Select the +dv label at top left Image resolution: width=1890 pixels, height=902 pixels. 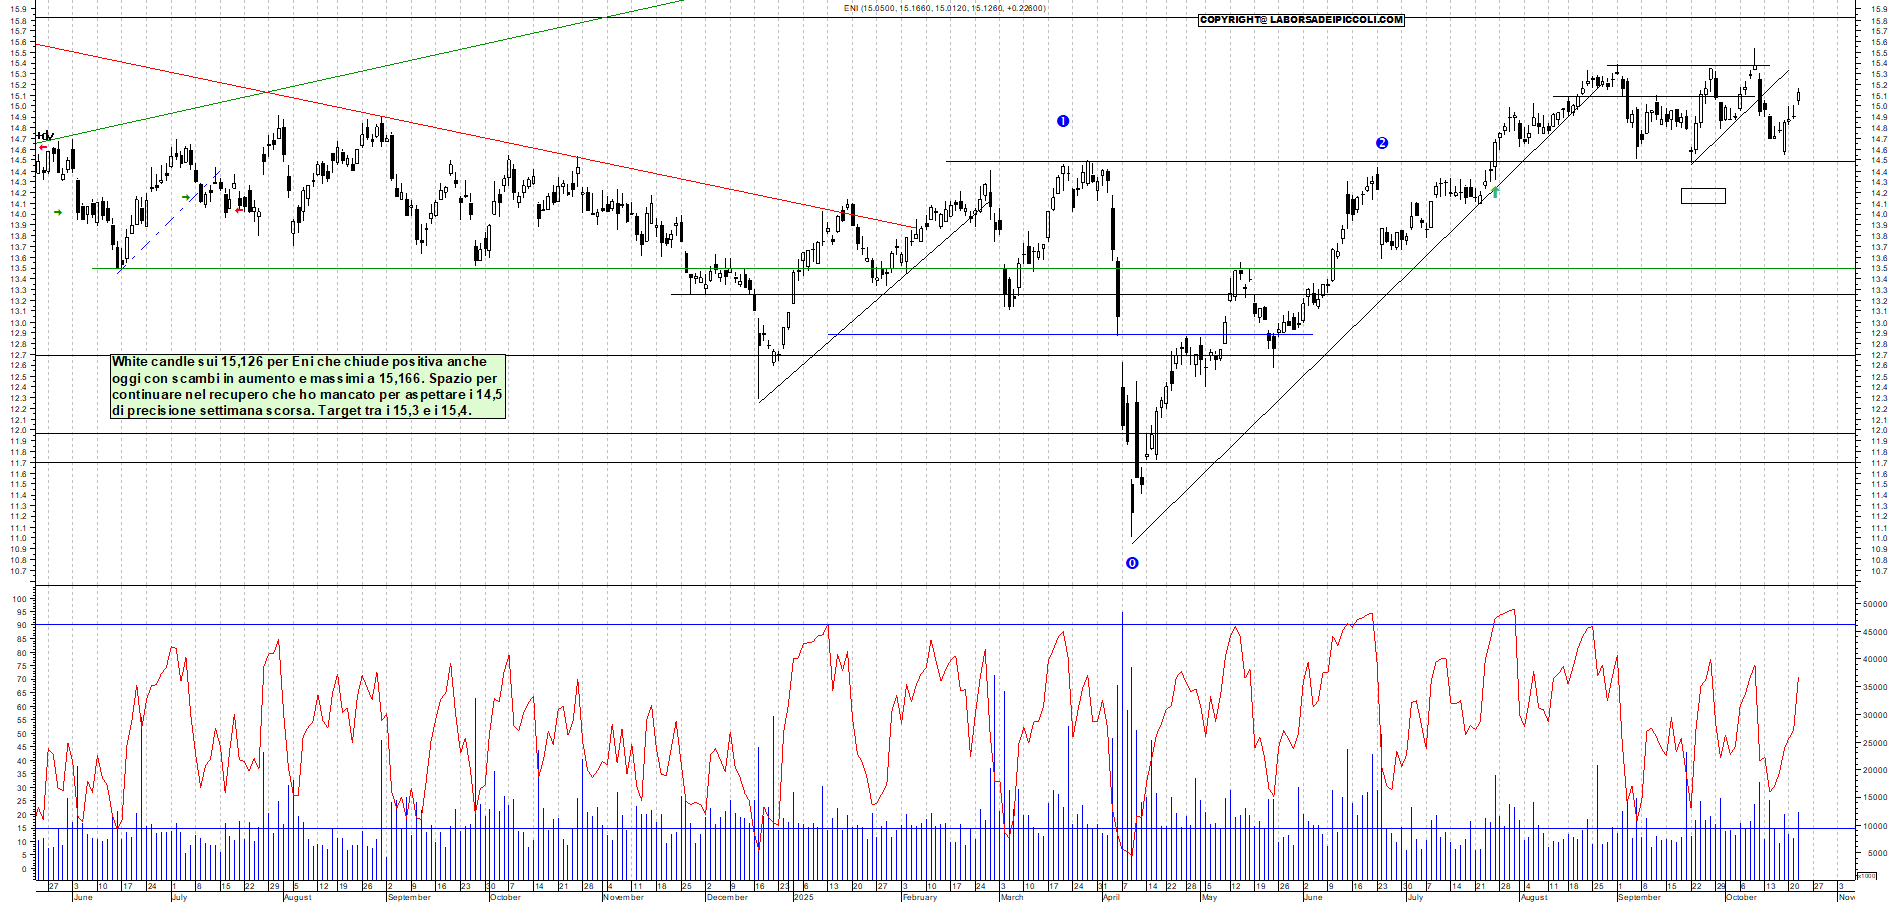pyautogui.click(x=45, y=135)
